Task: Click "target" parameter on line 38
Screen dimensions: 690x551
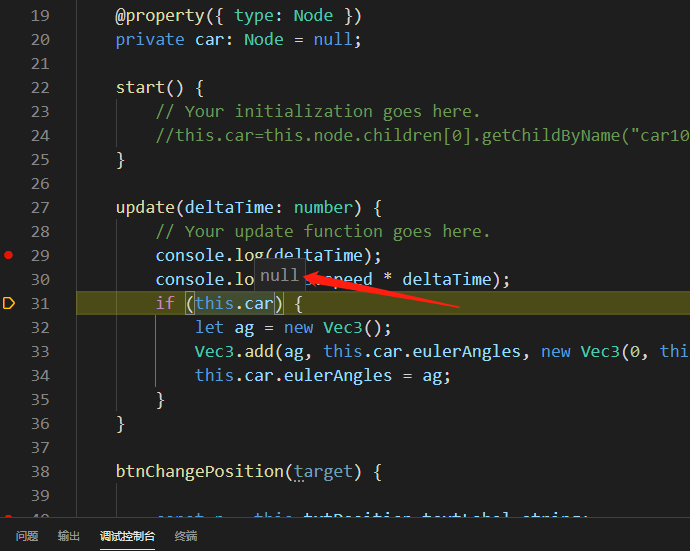Action: pyautogui.click(x=323, y=471)
